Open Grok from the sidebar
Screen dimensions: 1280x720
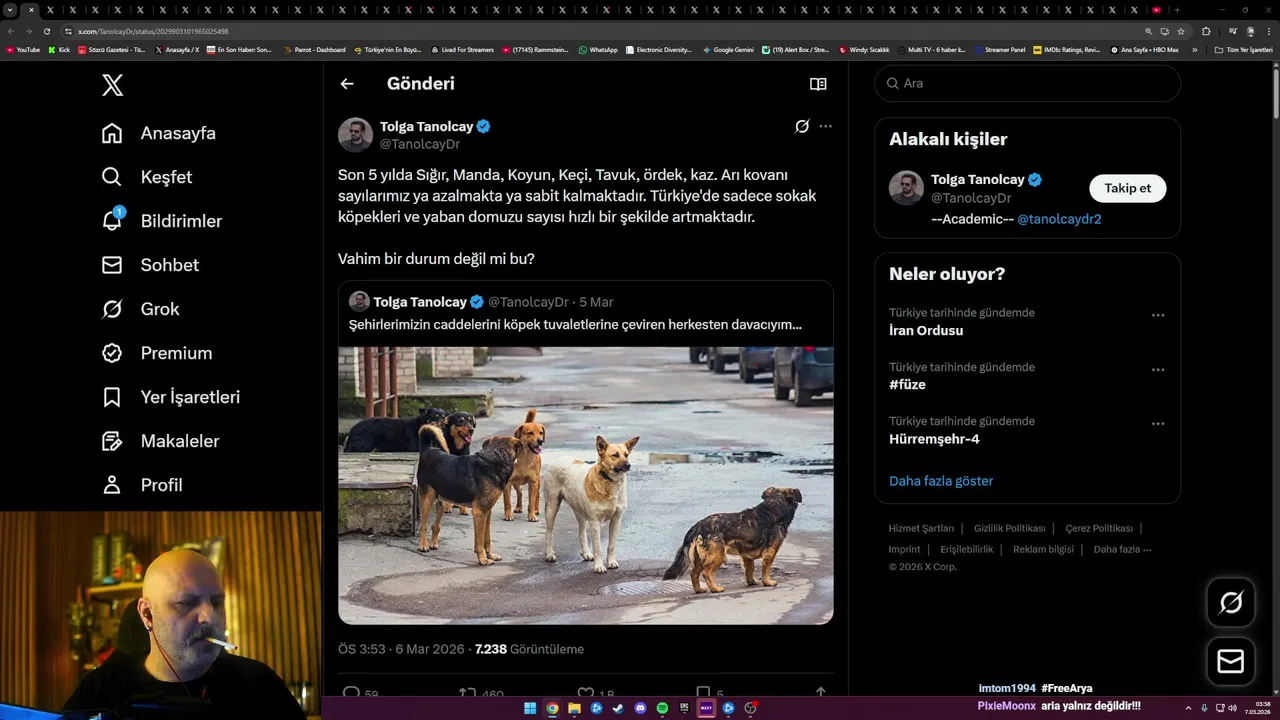(140, 309)
